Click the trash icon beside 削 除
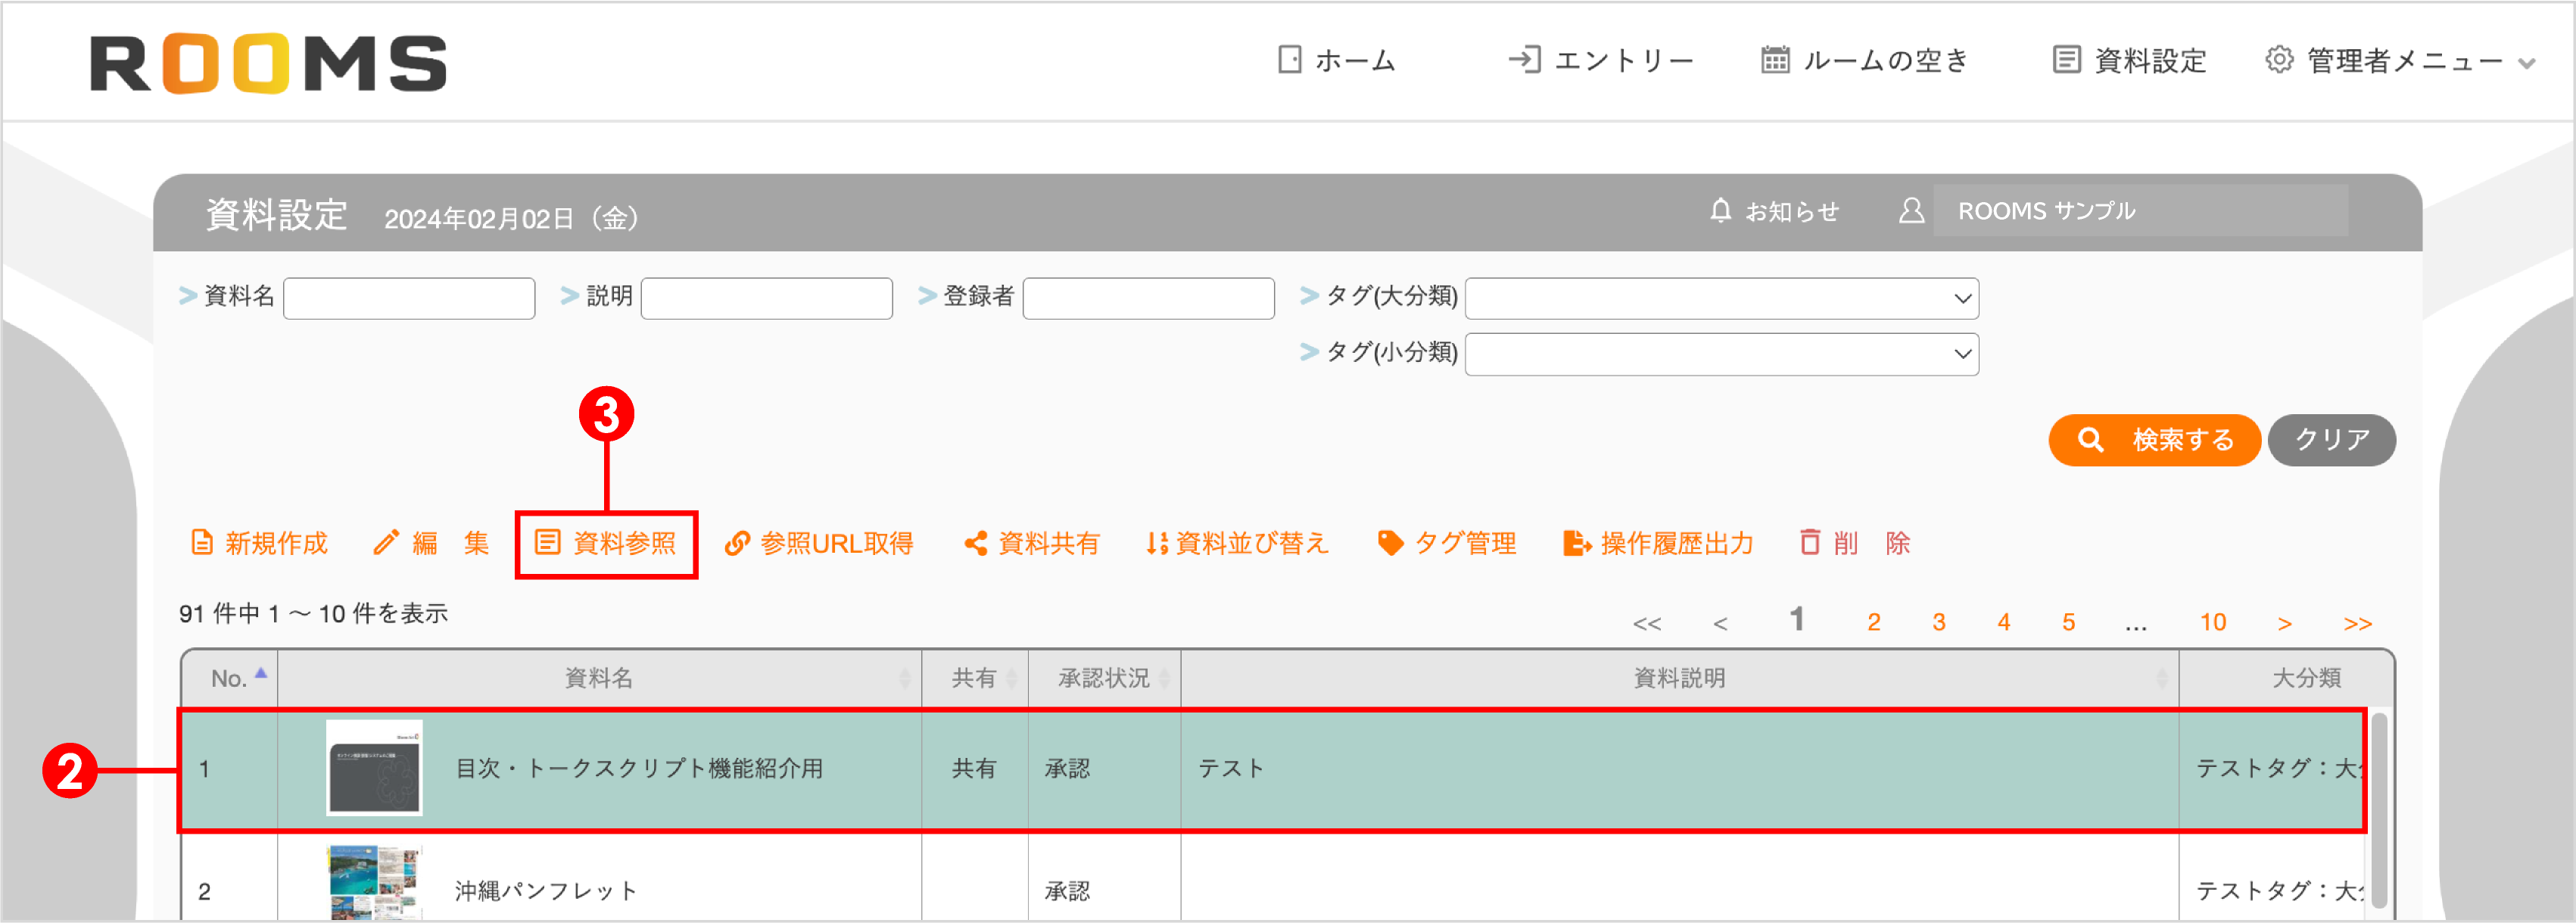The image size is (2576, 923). click(1810, 543)
